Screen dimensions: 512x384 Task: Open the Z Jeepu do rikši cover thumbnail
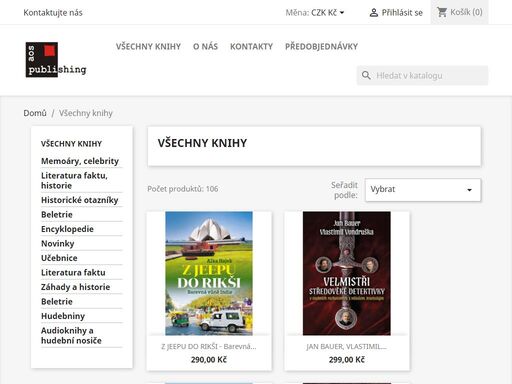click(x=209, y=273)
